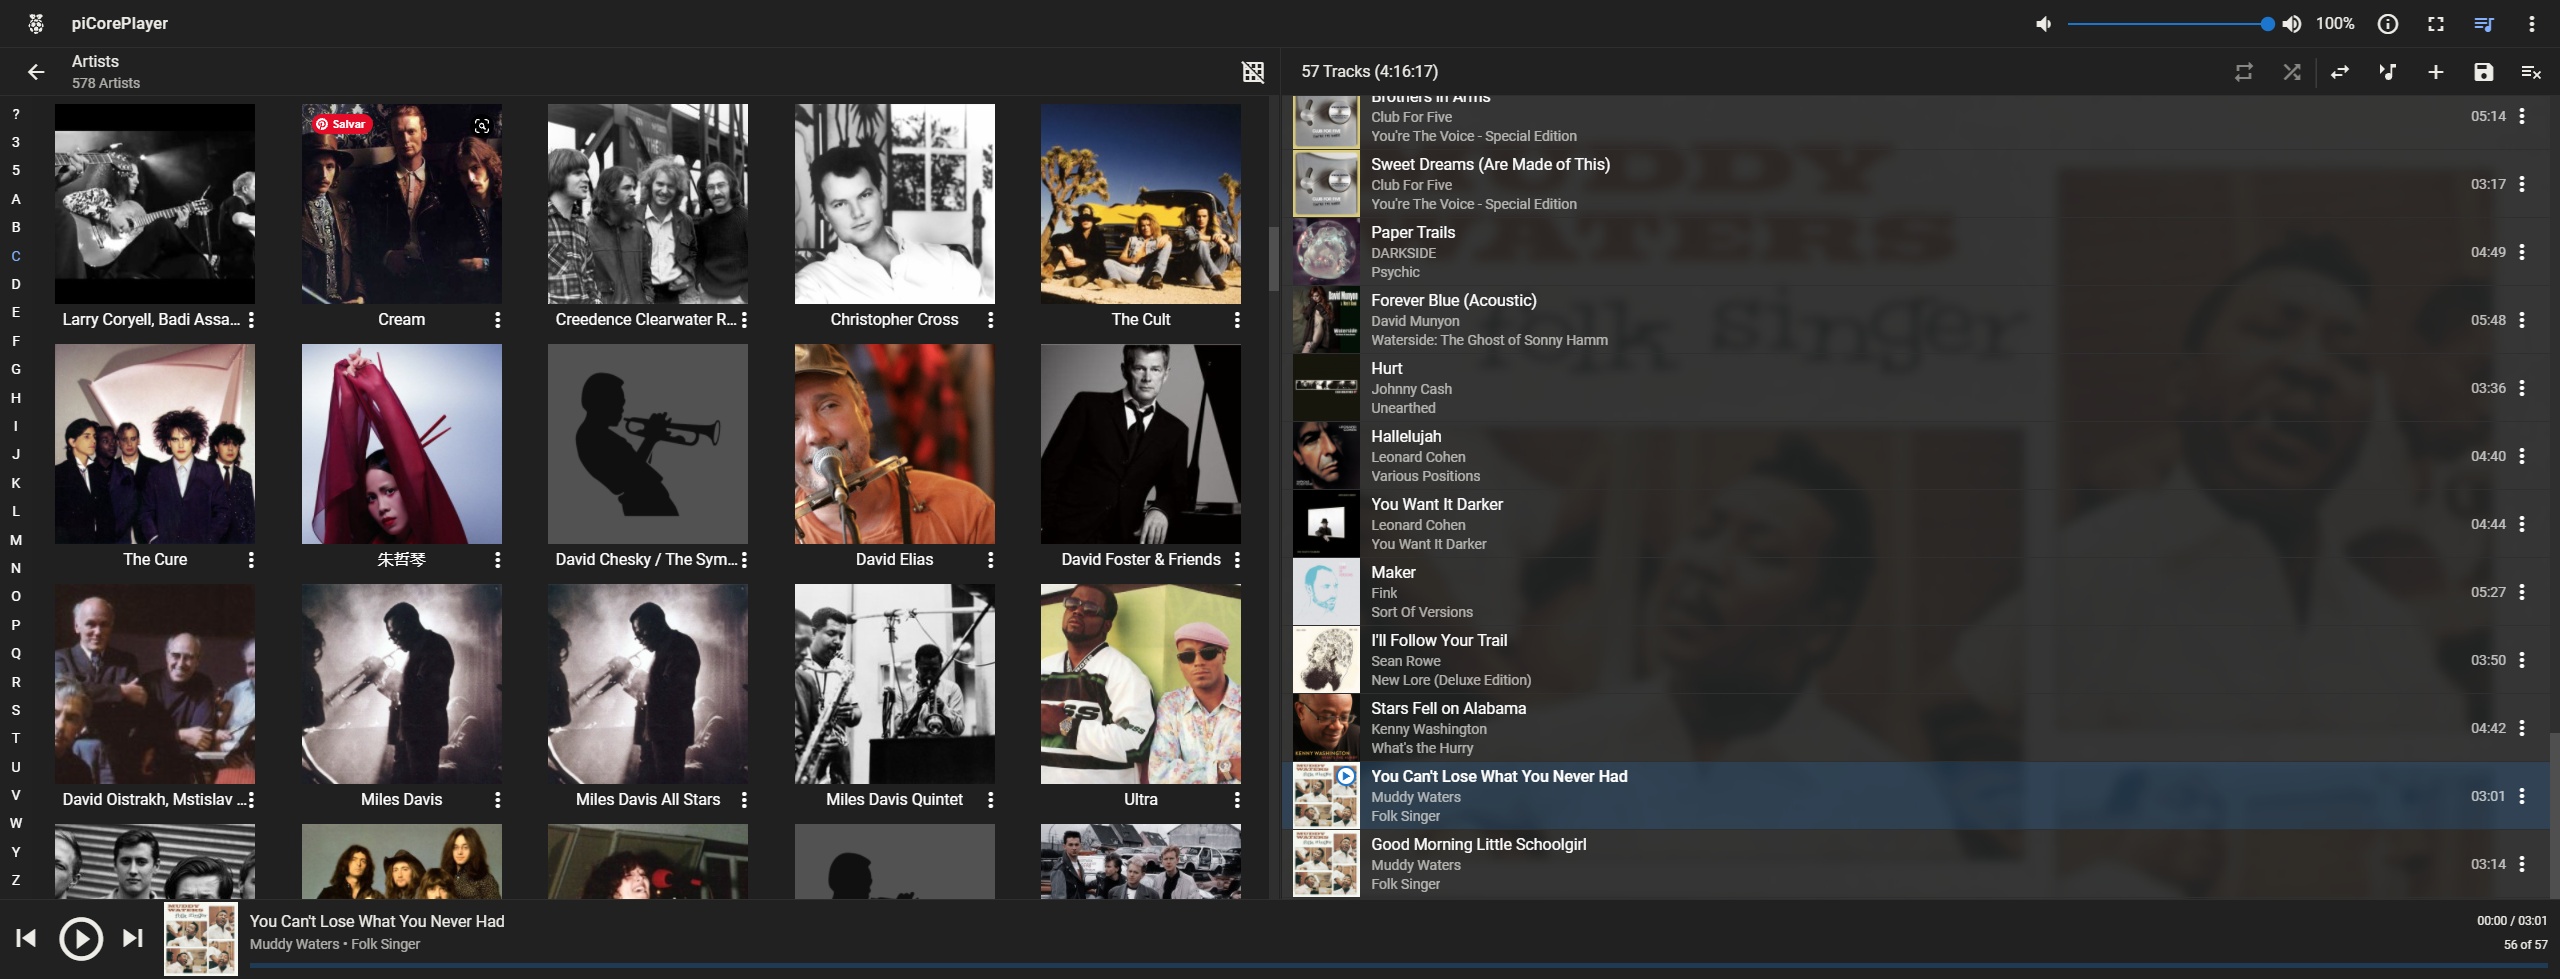
Task: Jump to letter M in the index
Action: click(x=16, y=540)
